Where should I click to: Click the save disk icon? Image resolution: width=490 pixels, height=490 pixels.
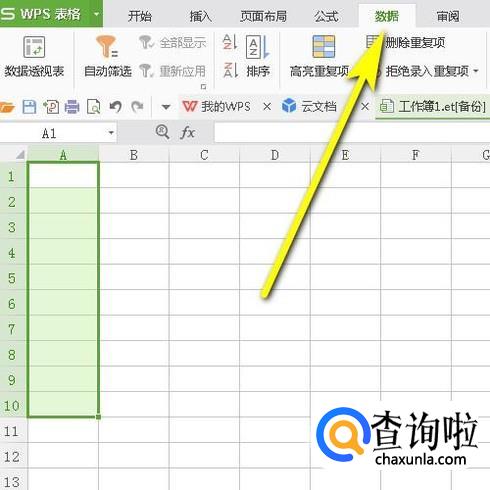point(29,107)
